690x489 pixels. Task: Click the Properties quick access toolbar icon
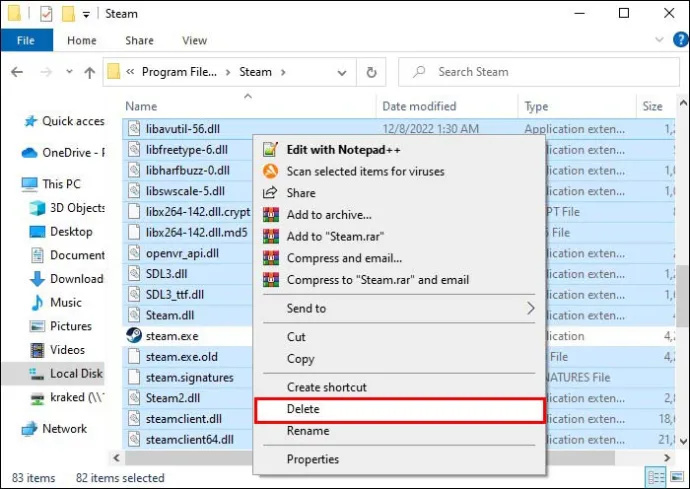[x=46, y=14]
